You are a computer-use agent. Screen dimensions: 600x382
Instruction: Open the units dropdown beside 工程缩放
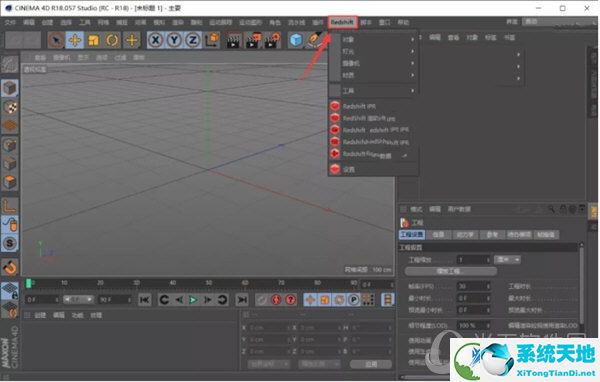508,260
